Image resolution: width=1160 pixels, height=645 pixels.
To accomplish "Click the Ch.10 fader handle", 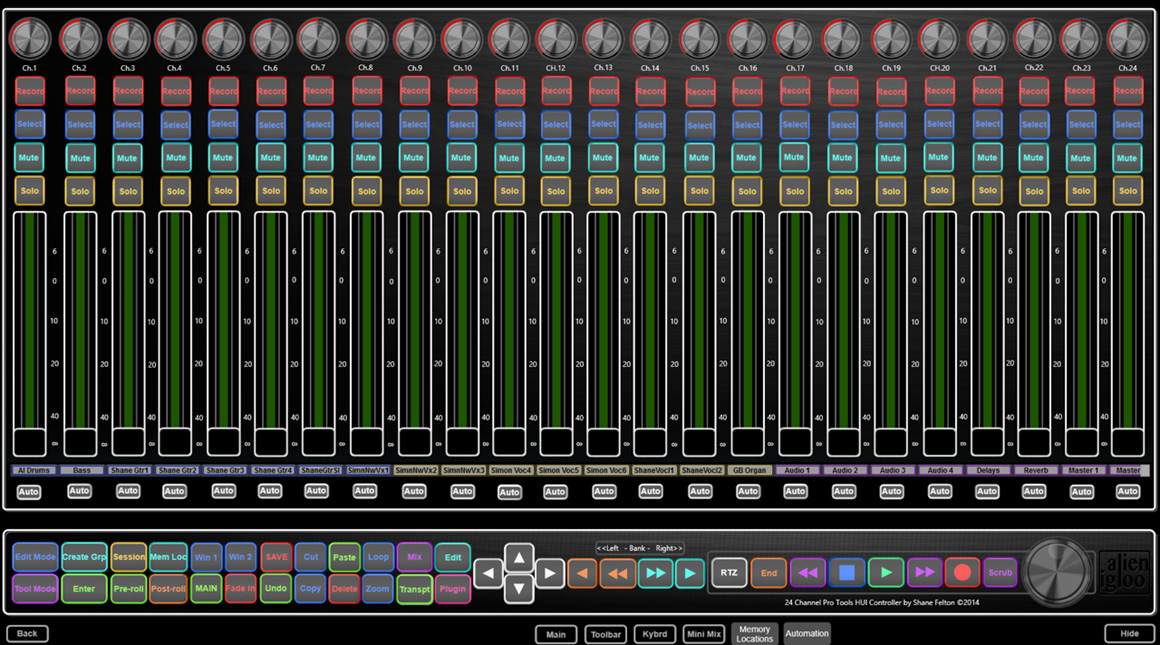I will pos(462,442).
